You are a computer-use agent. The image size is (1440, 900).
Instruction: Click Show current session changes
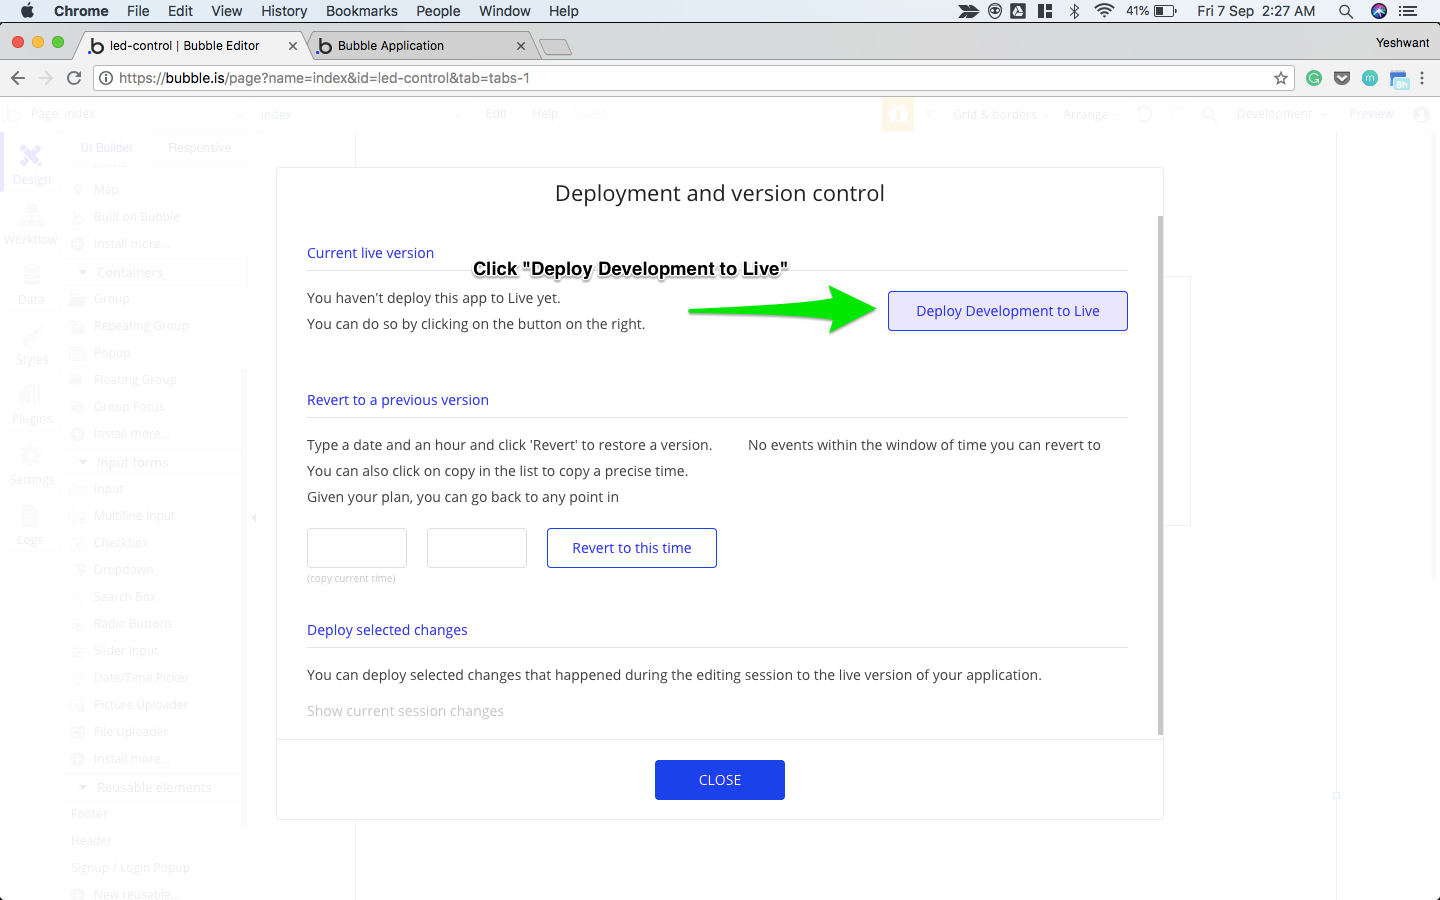point(405,711)
